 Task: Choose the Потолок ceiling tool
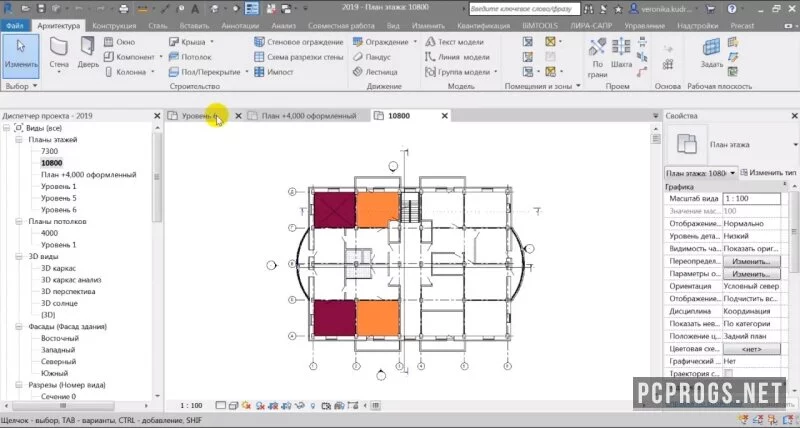click(190, 57)
